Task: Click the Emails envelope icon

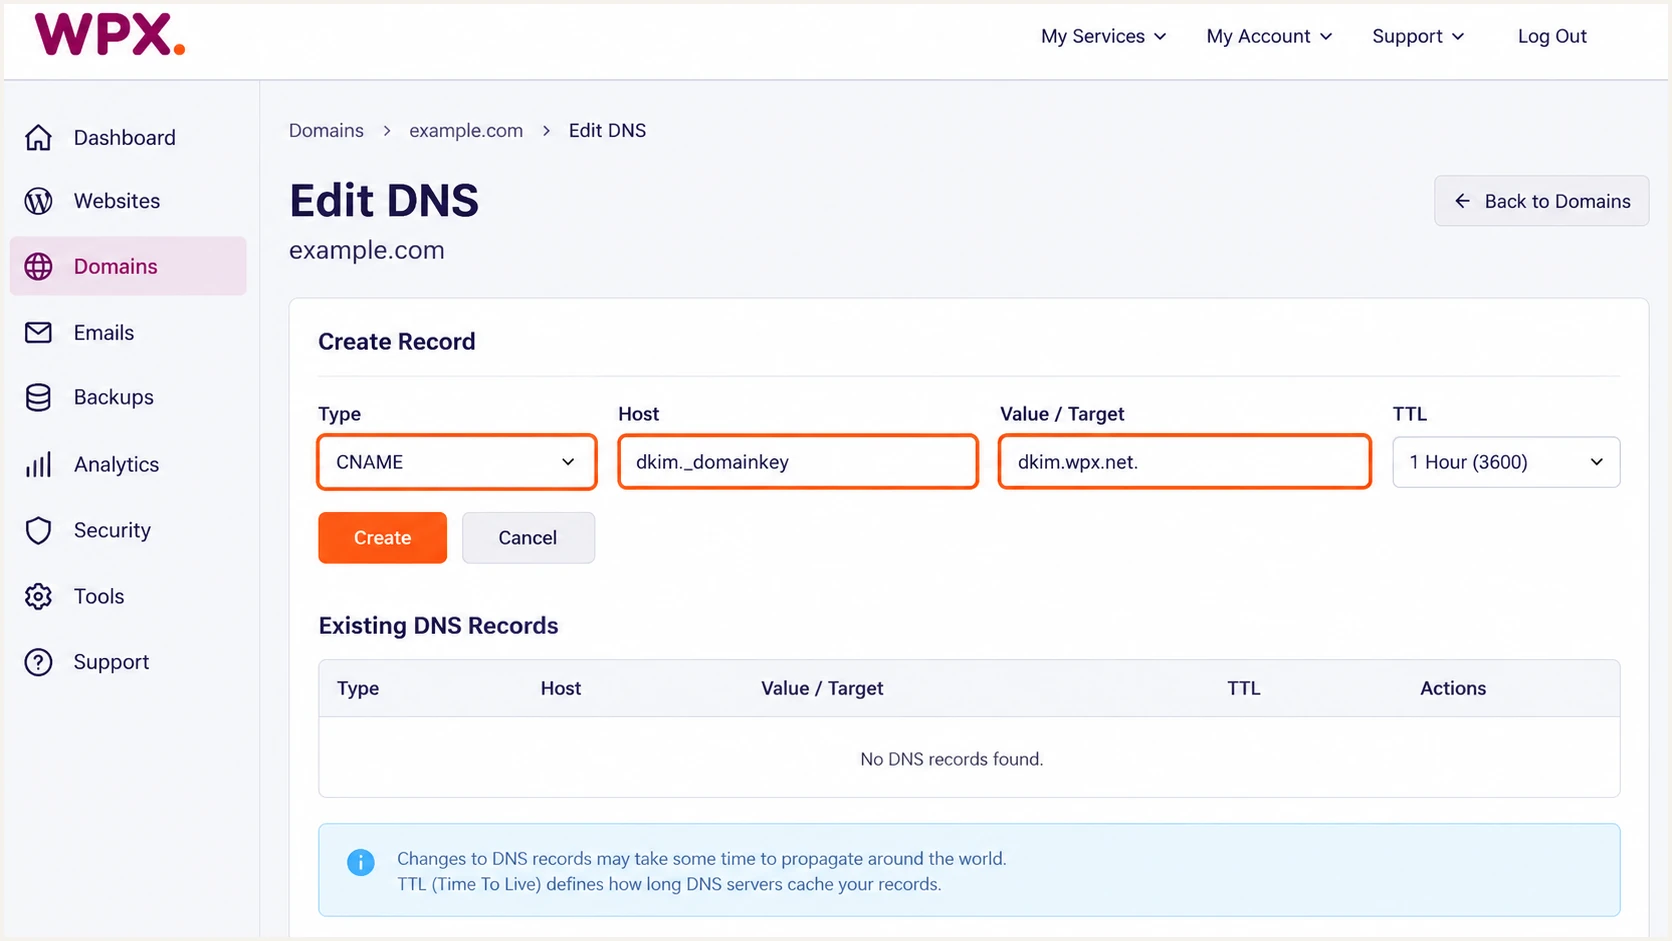Action: [38, 332]
